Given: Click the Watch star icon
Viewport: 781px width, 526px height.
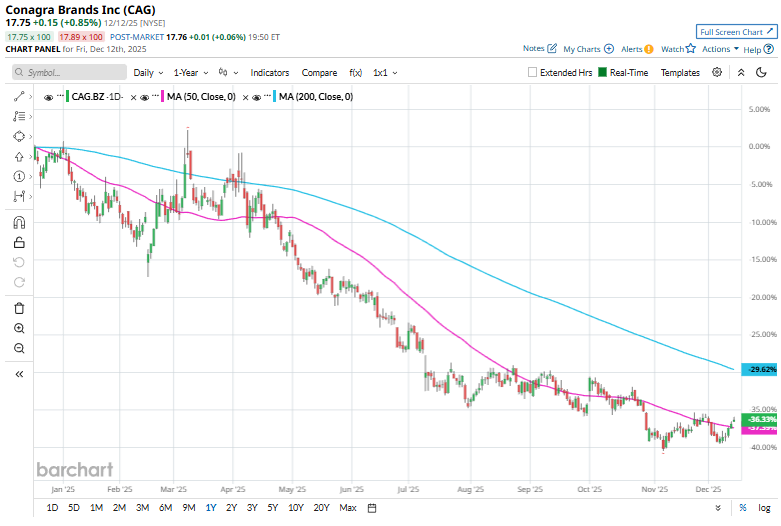Looking at the screenshot, I should [x=690, y=48].
